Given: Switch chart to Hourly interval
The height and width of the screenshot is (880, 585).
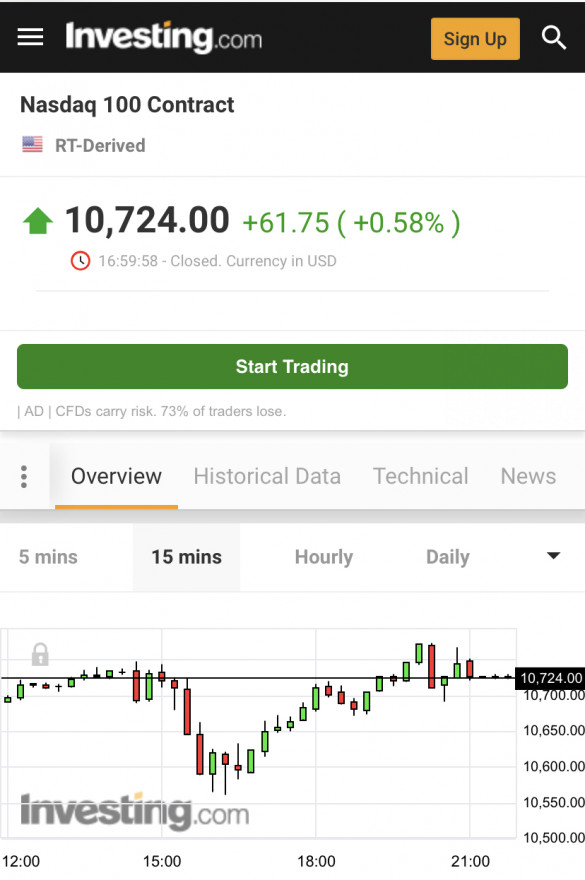Looking at the screenshot, I should coord(324,557).
